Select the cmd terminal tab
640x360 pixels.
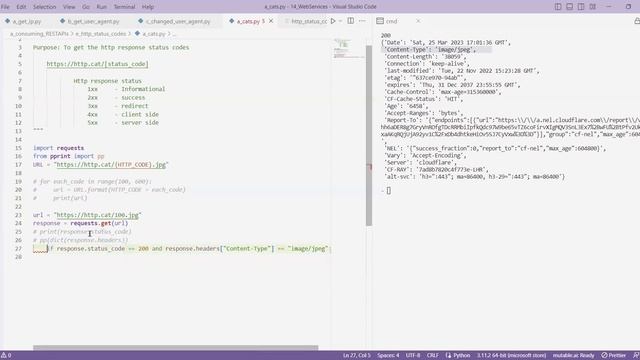coord(391,21)
